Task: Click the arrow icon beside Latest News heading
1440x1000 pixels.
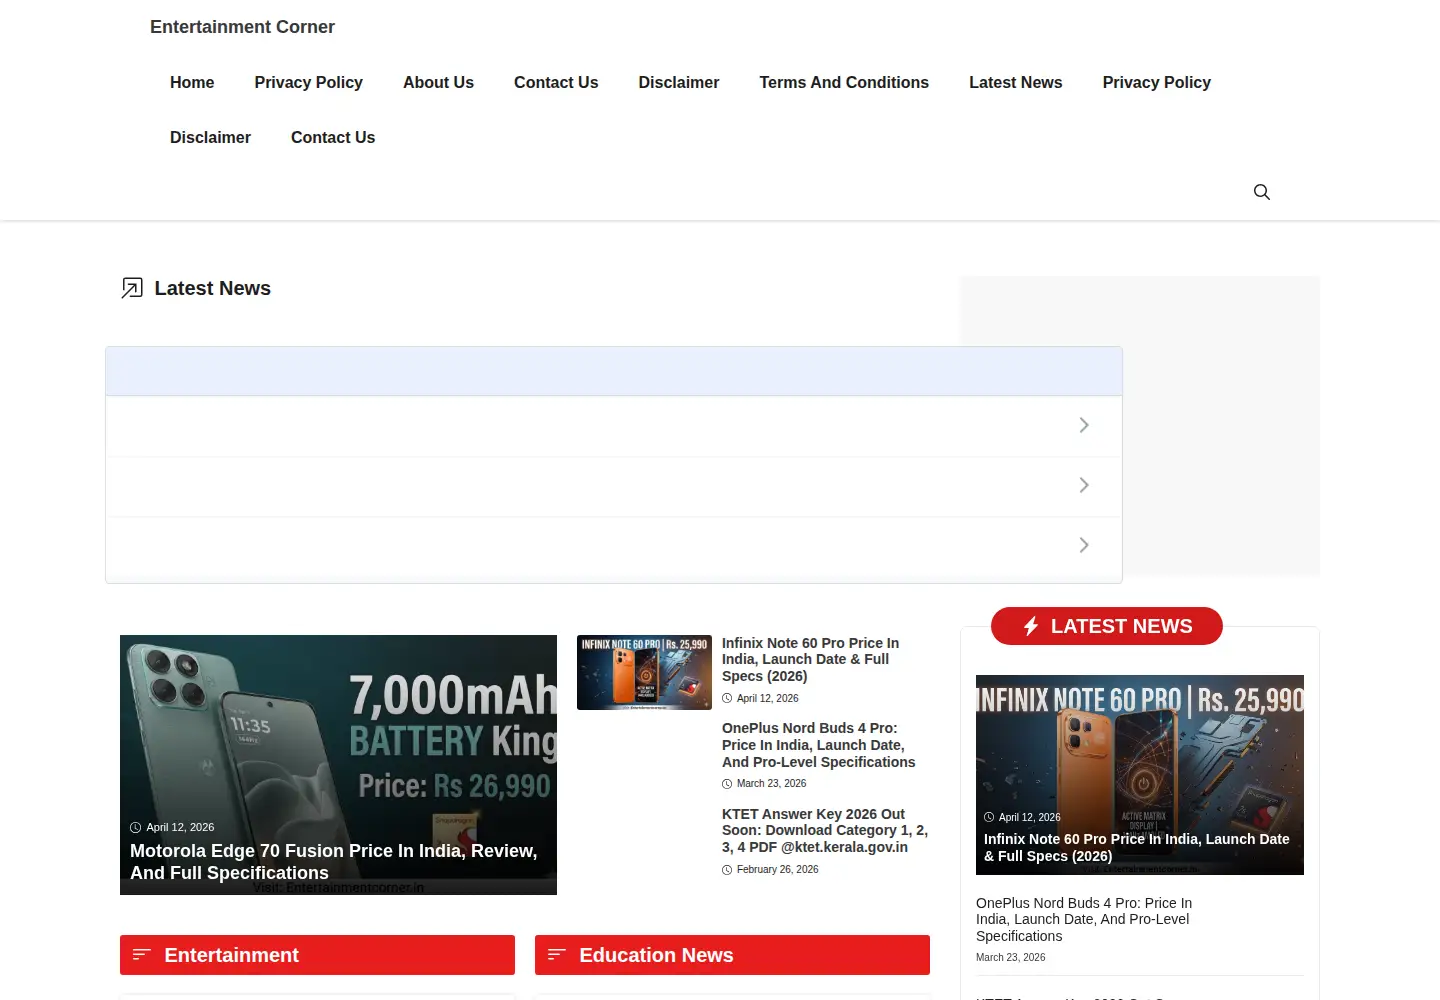Action: (x=132, y=288)
